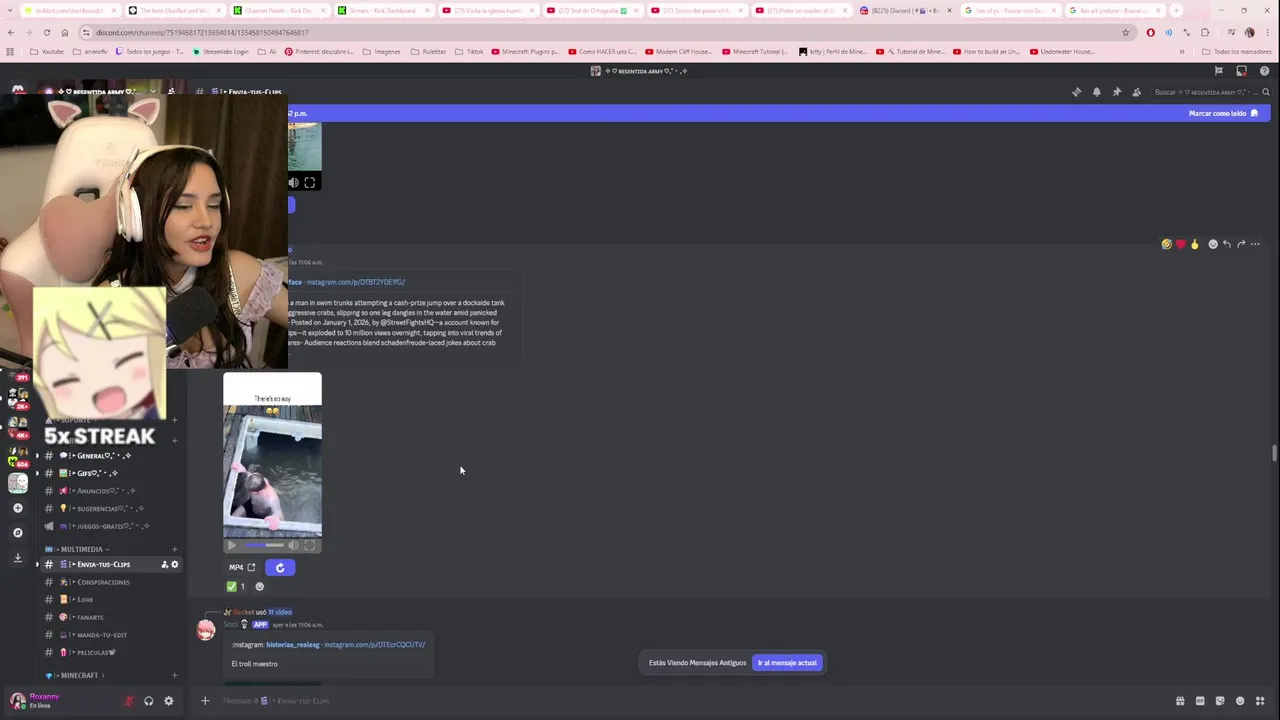Mute the crab tank video
This screenshot has width=1280, height=720.
click(x=293, y=545)
